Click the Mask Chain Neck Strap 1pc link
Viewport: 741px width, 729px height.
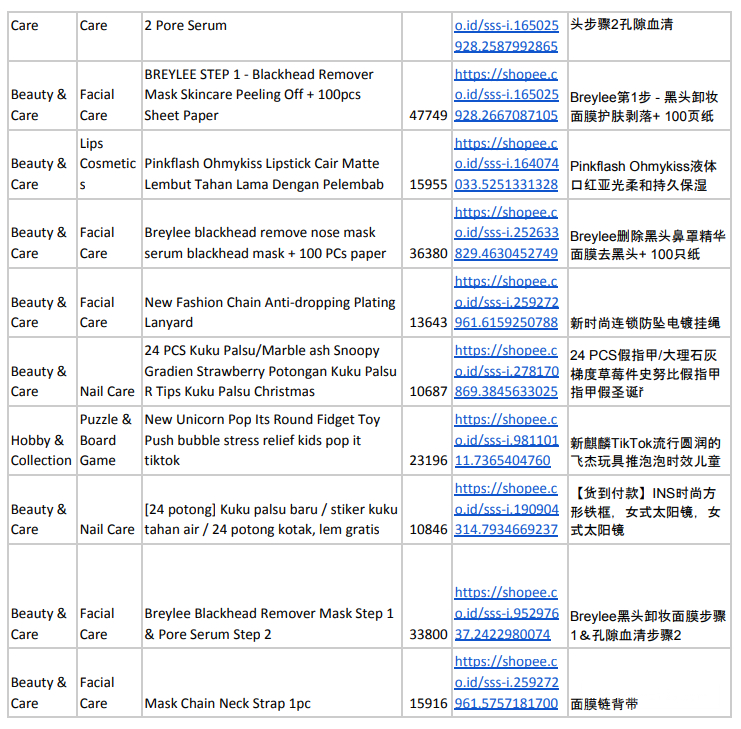[506, 682]
